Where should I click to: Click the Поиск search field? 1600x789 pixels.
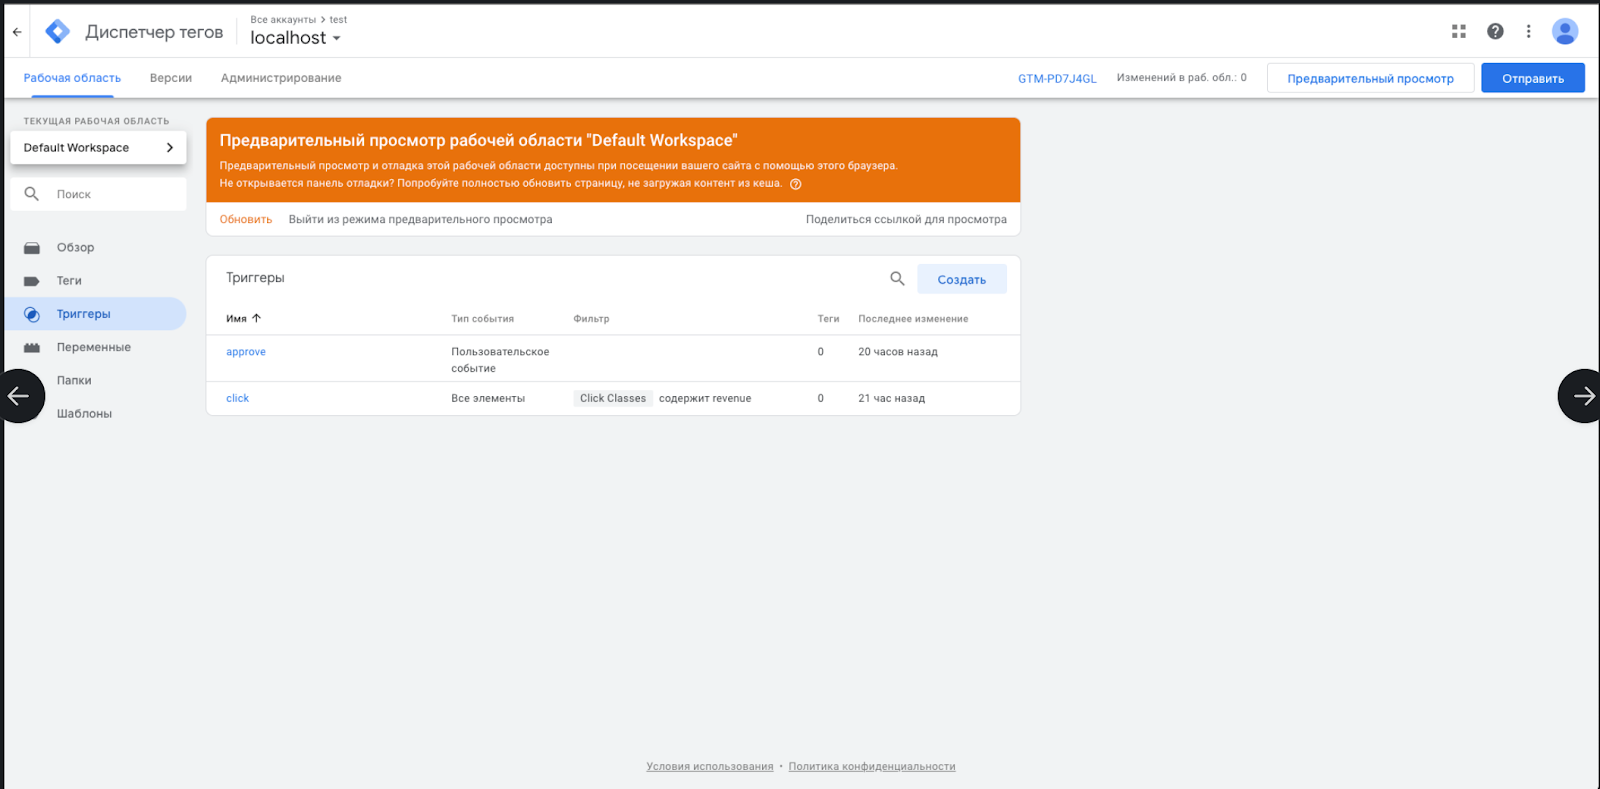tap(98, 194)
